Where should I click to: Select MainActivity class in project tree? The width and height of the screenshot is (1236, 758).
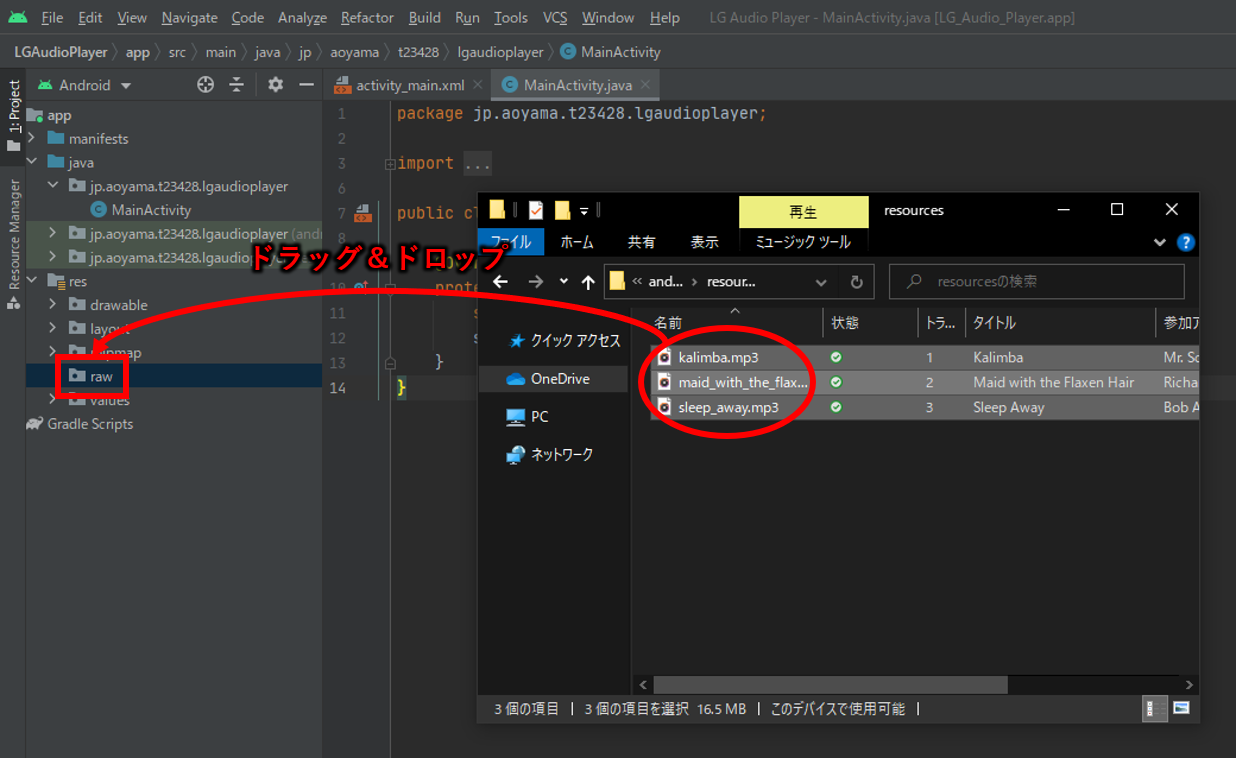point(140,210)
